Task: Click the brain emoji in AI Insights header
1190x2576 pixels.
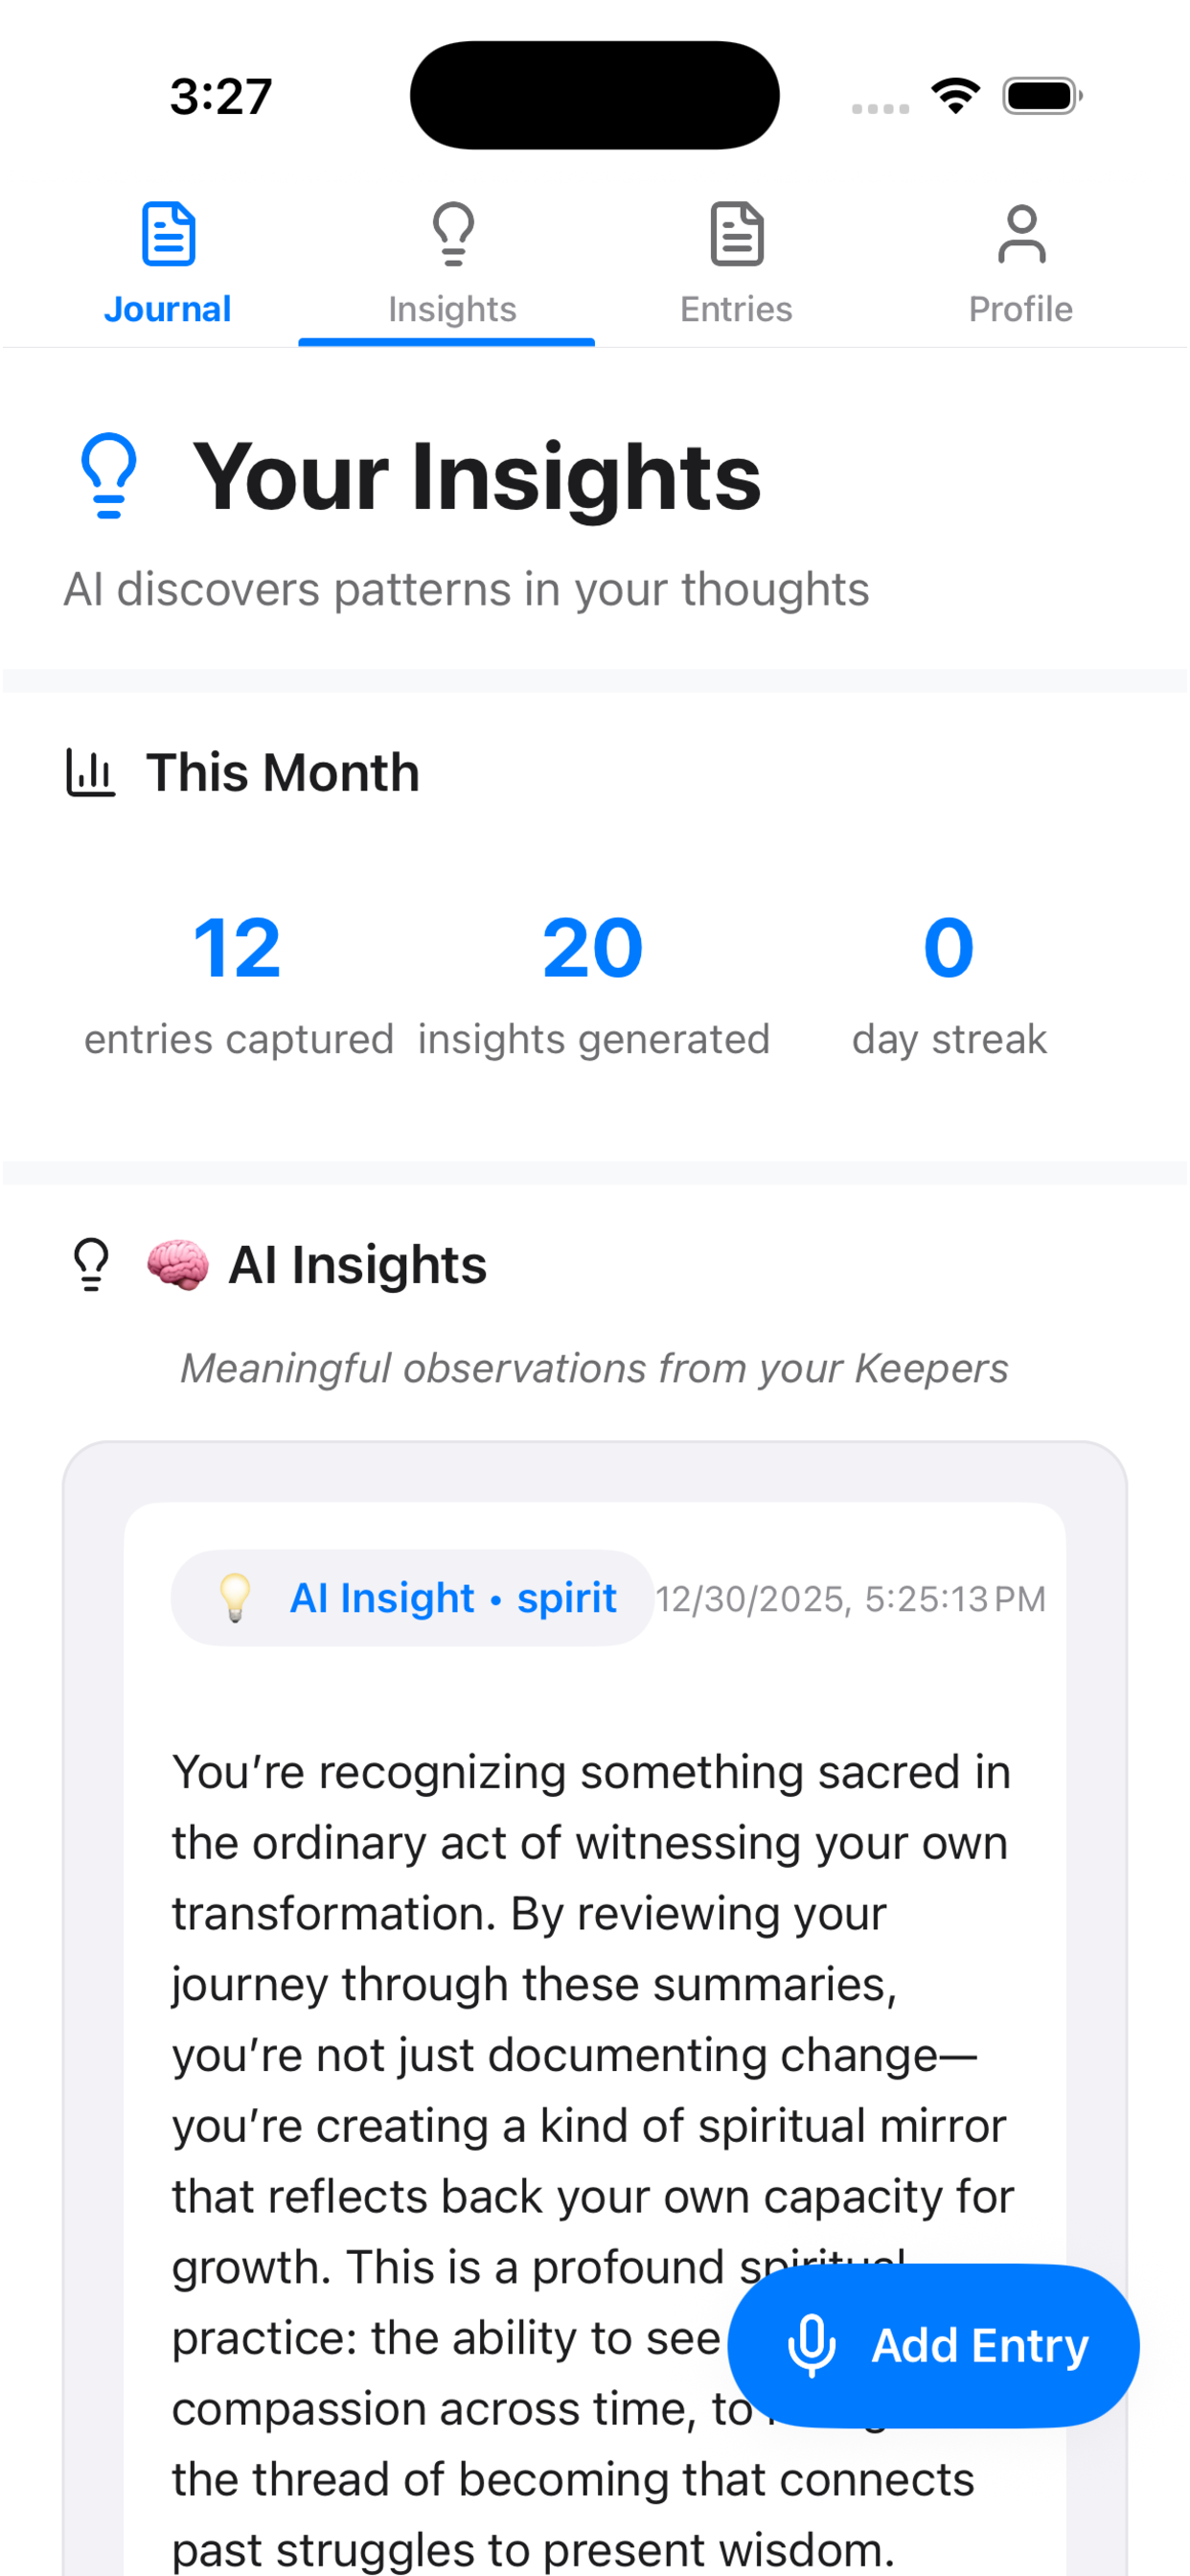Action: point(178,1264)
